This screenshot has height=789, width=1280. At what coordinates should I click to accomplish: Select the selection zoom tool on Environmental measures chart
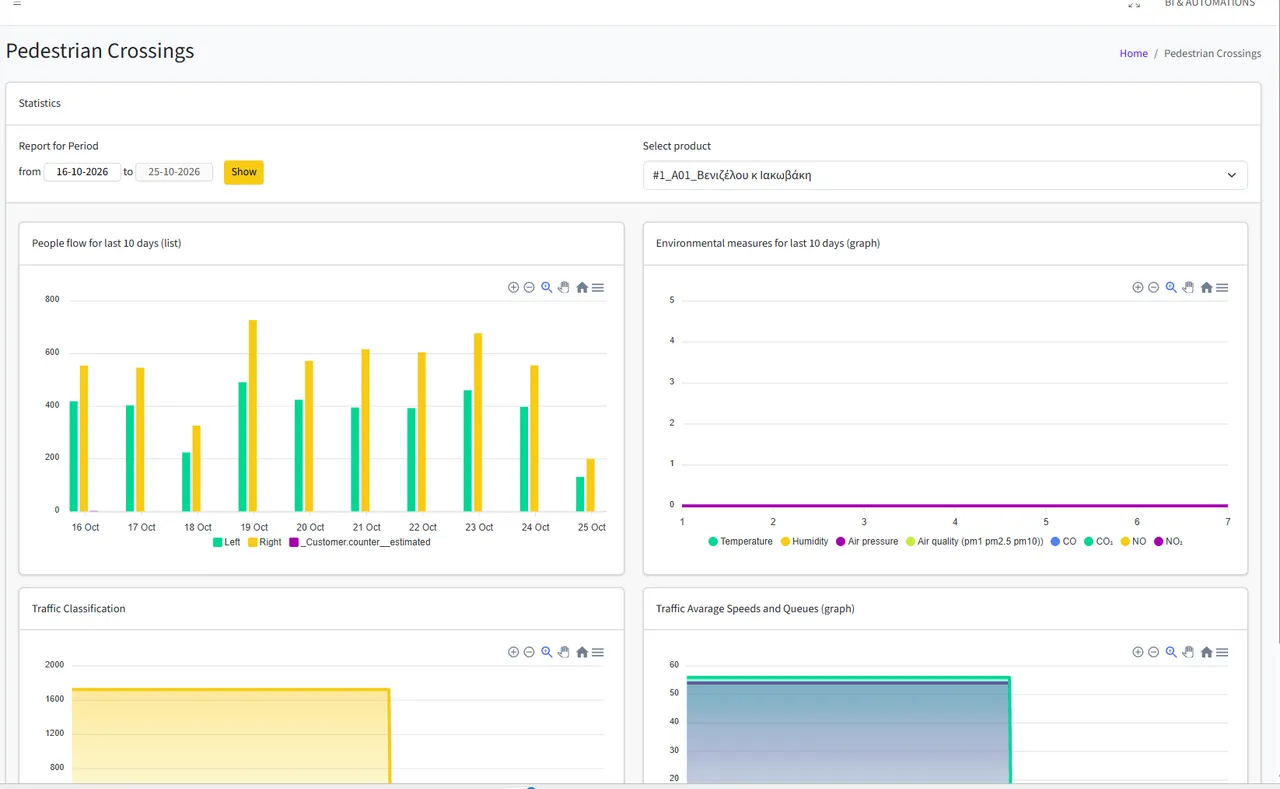click(x=1171, y=287)
